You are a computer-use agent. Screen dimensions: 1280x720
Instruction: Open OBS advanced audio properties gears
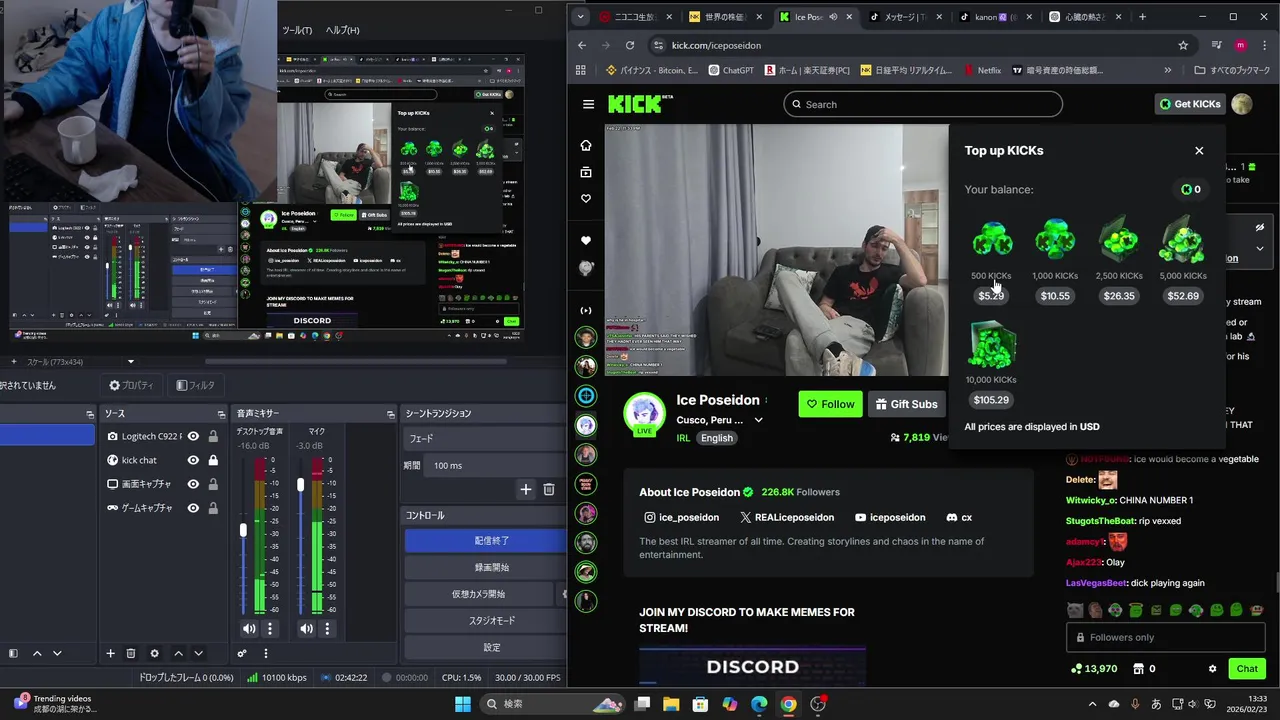[x=242, y=654]
